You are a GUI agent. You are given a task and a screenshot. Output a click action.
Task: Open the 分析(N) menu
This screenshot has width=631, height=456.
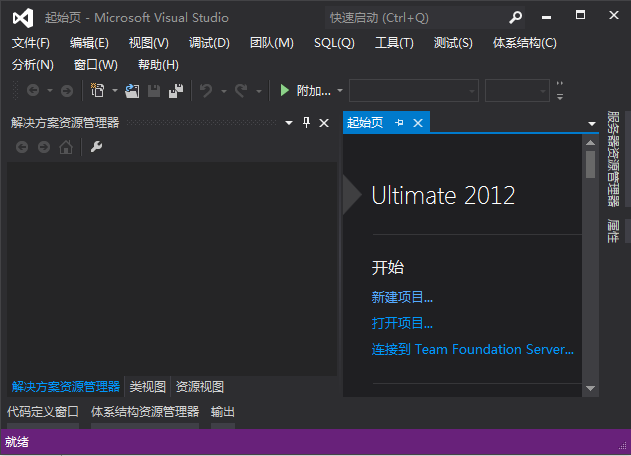pos(33,65)
